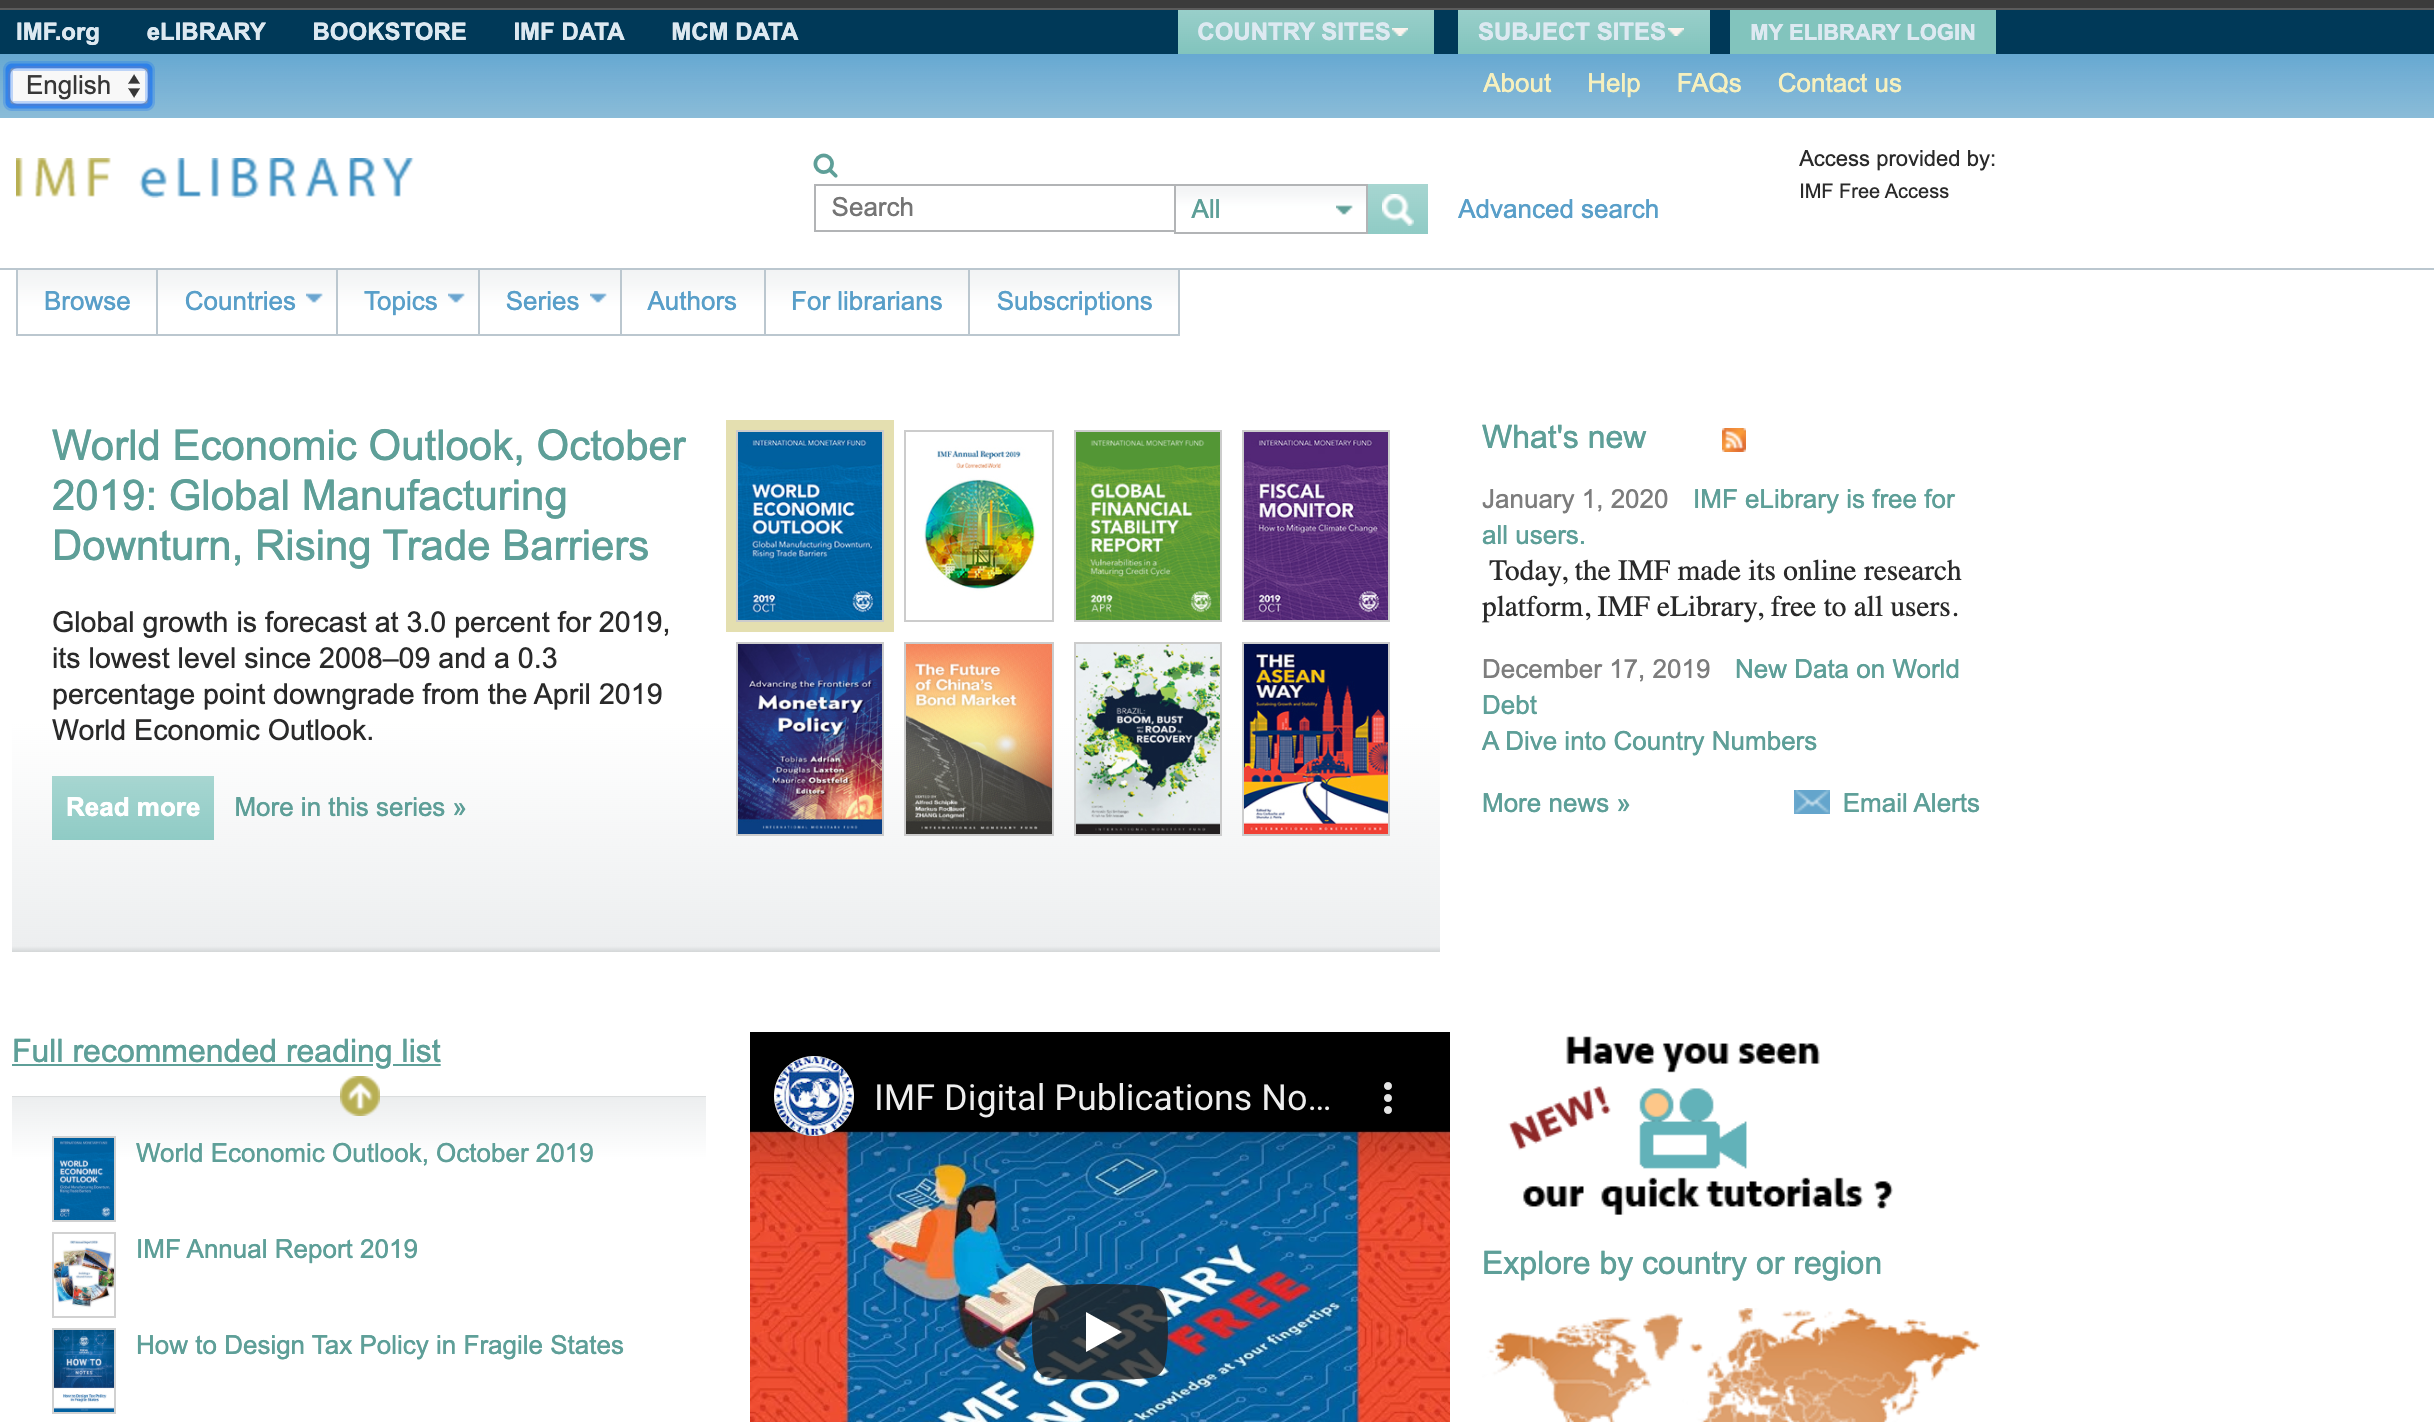Image resolution: width=2434 pixels, height=1422 pixels.
Task: Open IMF DATA in top bar
Action: 569,32
